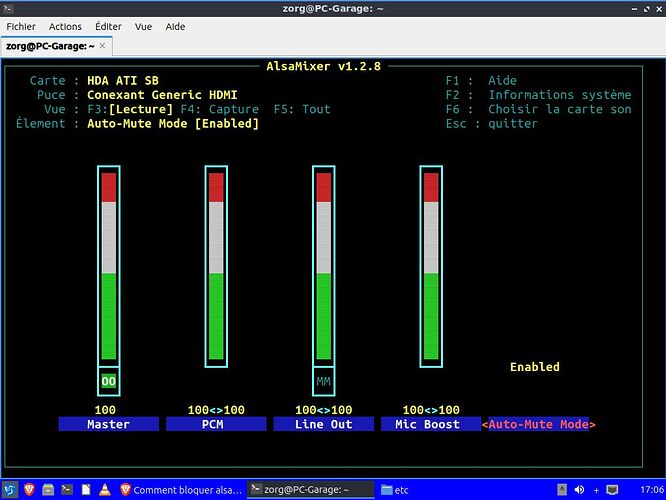The height and width of the screenshot is (500, 666).
Task: Toggle Master mute indicator OO
Action: [109, 381]
